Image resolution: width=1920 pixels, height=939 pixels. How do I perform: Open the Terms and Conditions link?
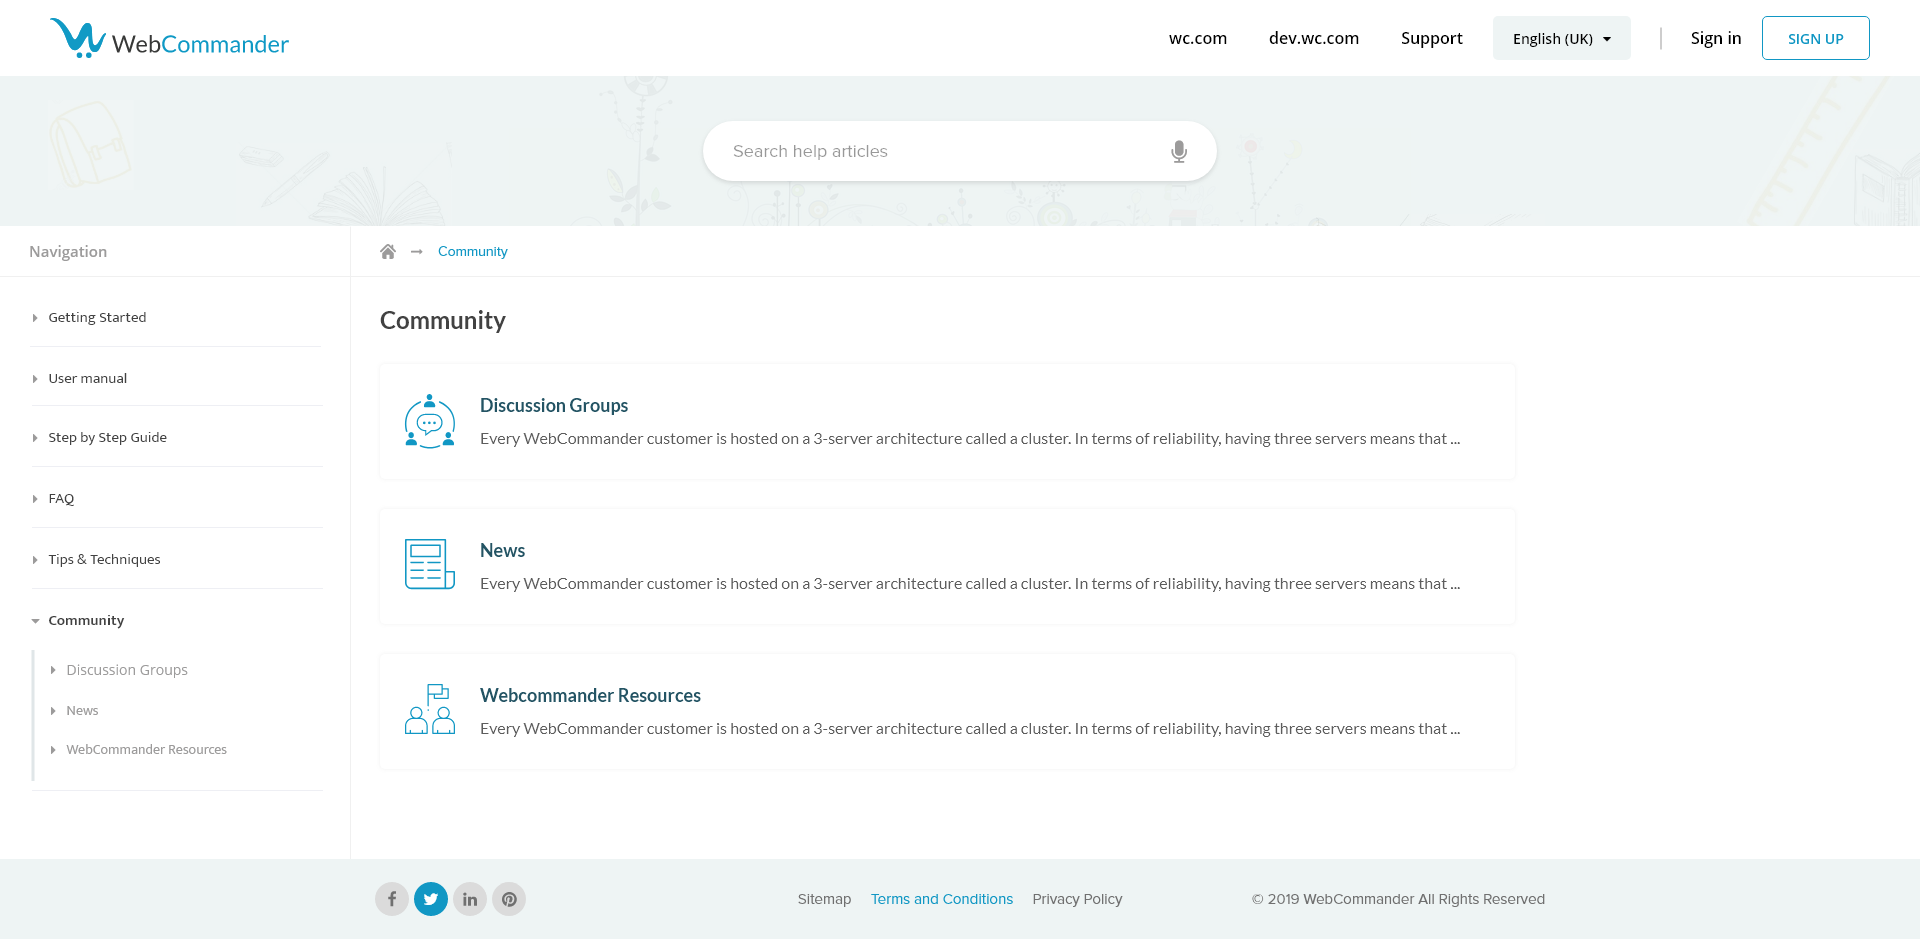tap(941, 899)
